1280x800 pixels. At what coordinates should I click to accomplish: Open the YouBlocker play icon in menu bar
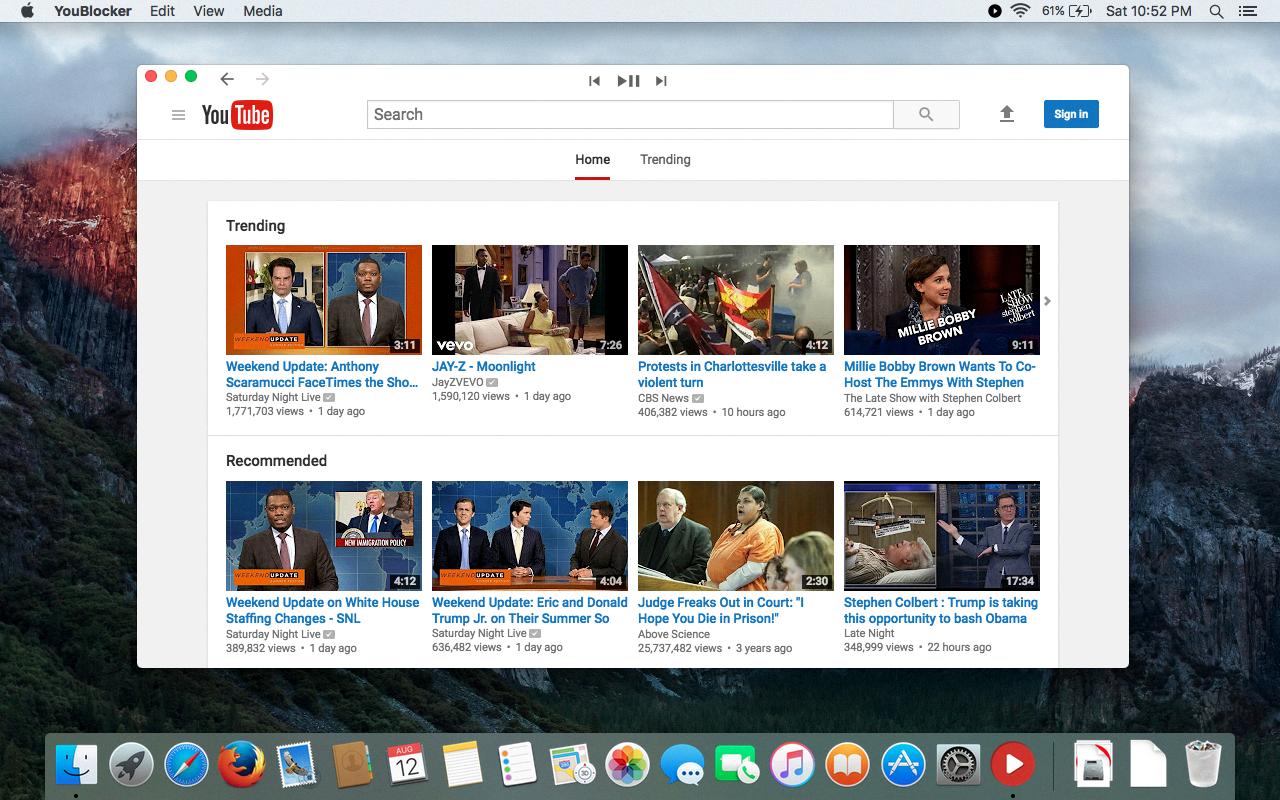pyautogui.click(x=993, y=11)
